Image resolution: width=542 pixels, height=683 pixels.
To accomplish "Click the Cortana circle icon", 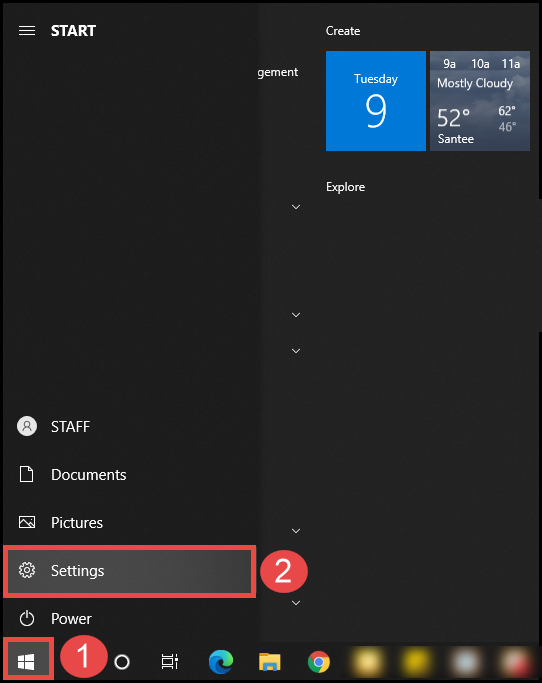I will point(122,662).
